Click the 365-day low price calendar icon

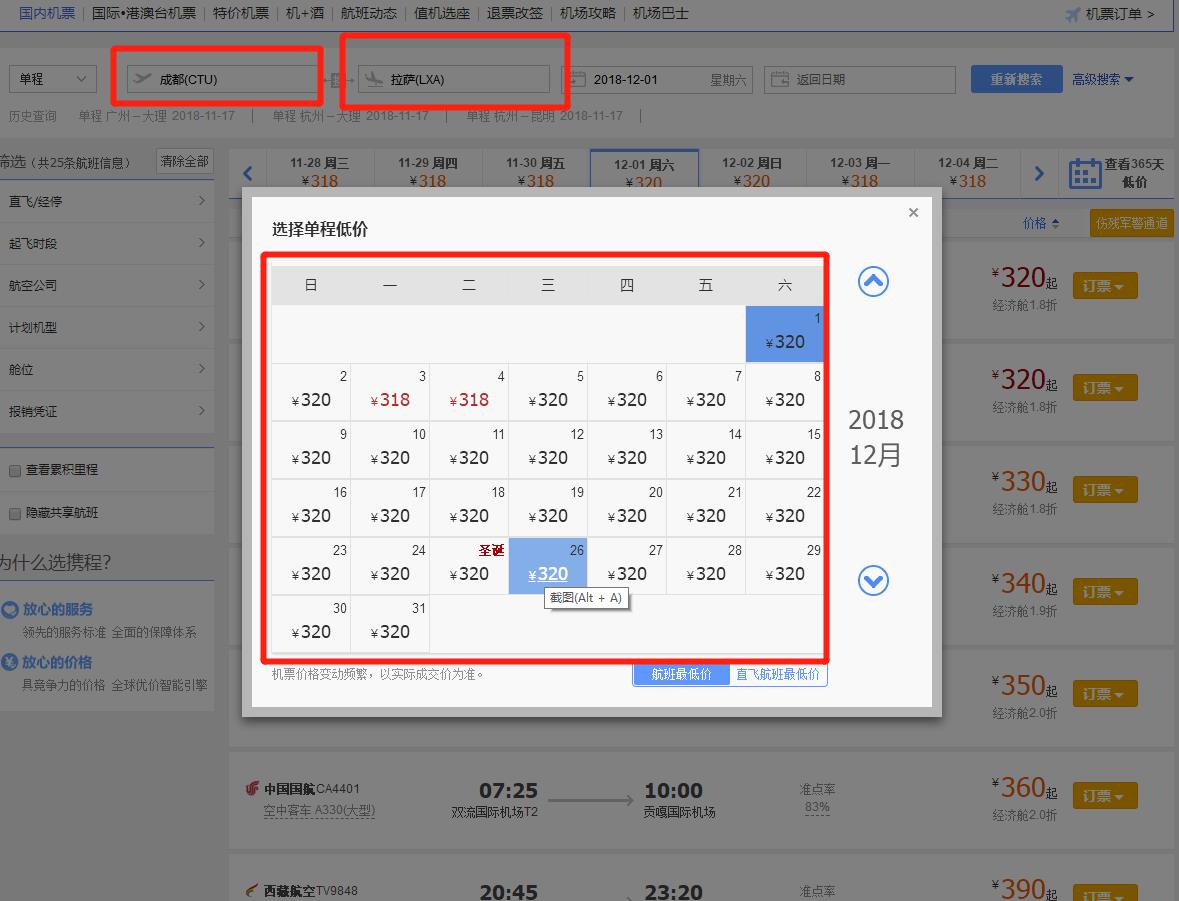pos(1085,174)
